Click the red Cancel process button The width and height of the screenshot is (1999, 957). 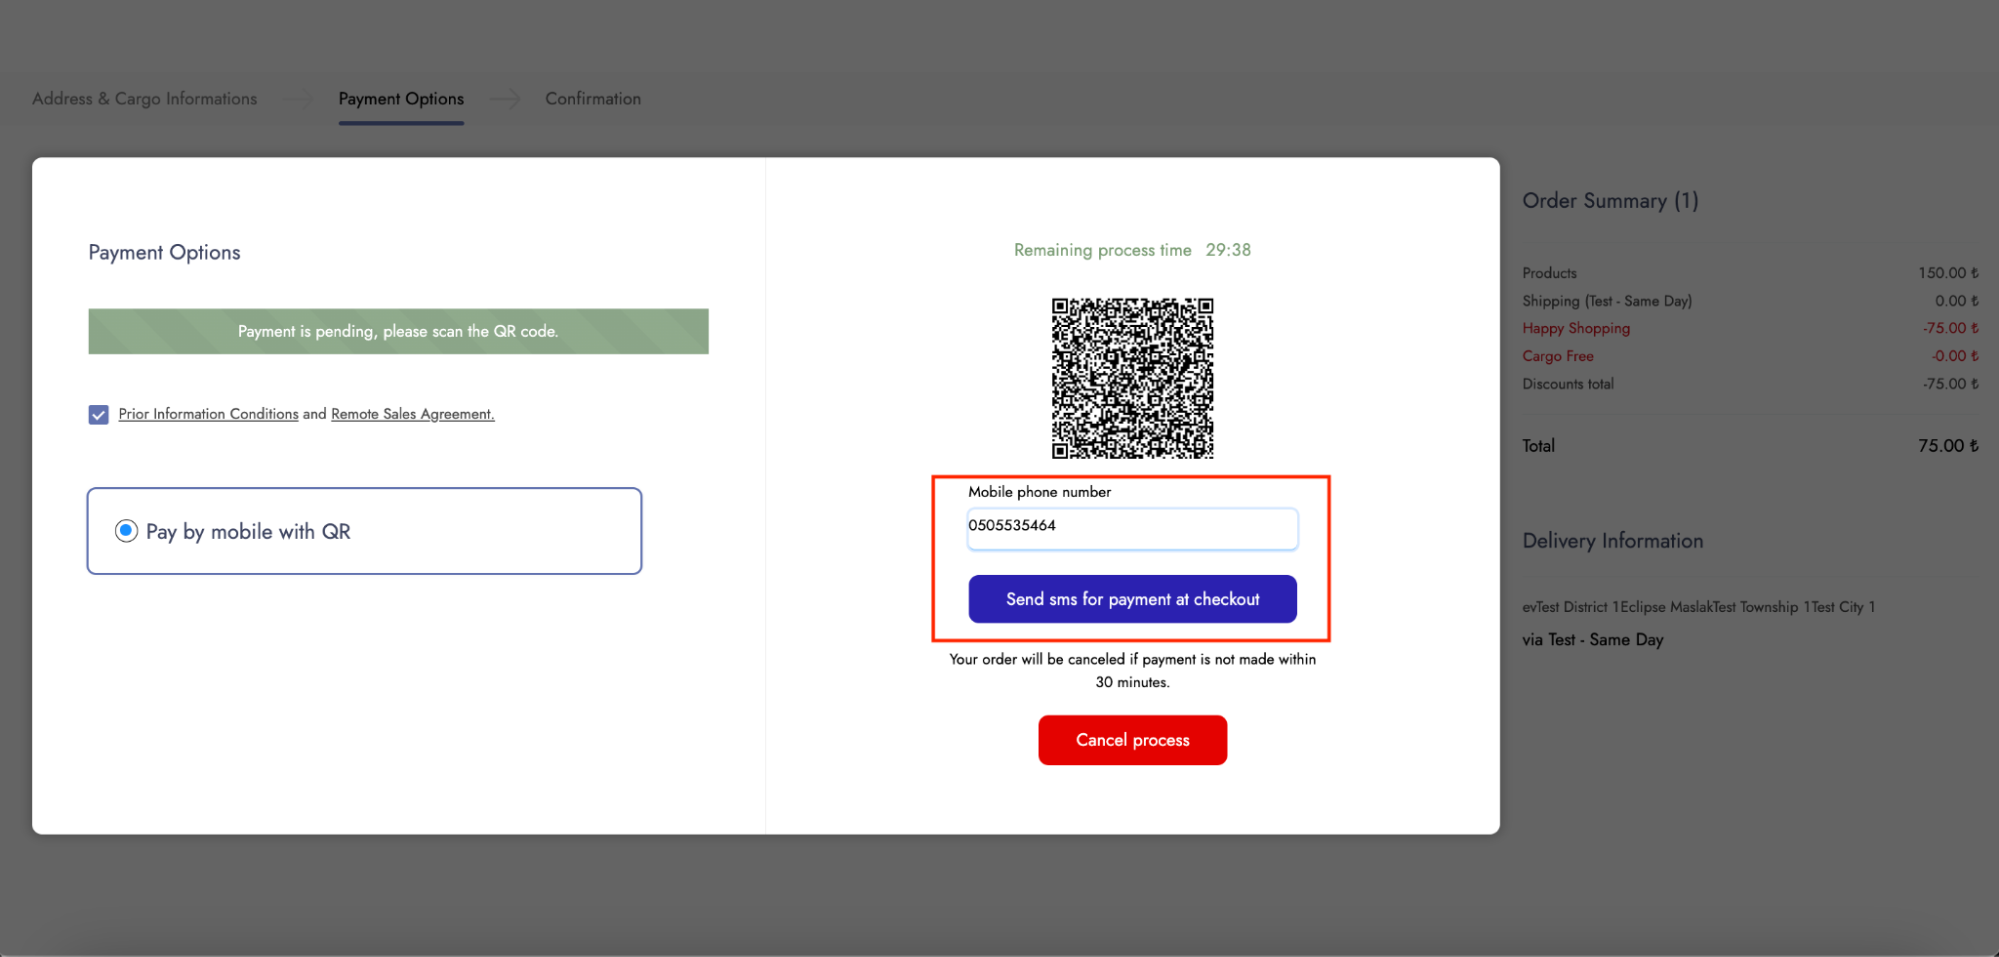(1132, 740)
